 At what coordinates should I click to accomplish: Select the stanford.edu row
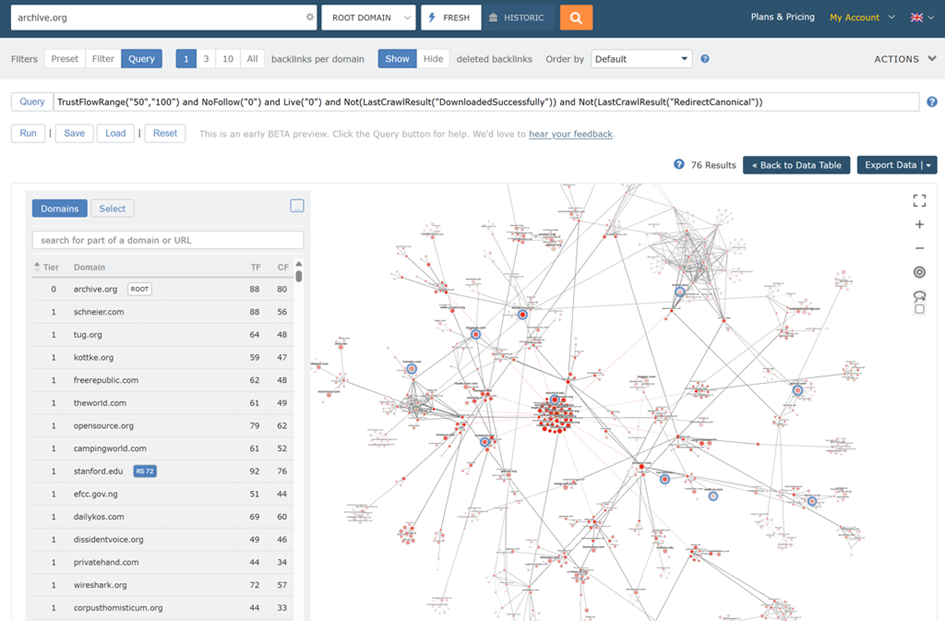click(x=163, y=471)
